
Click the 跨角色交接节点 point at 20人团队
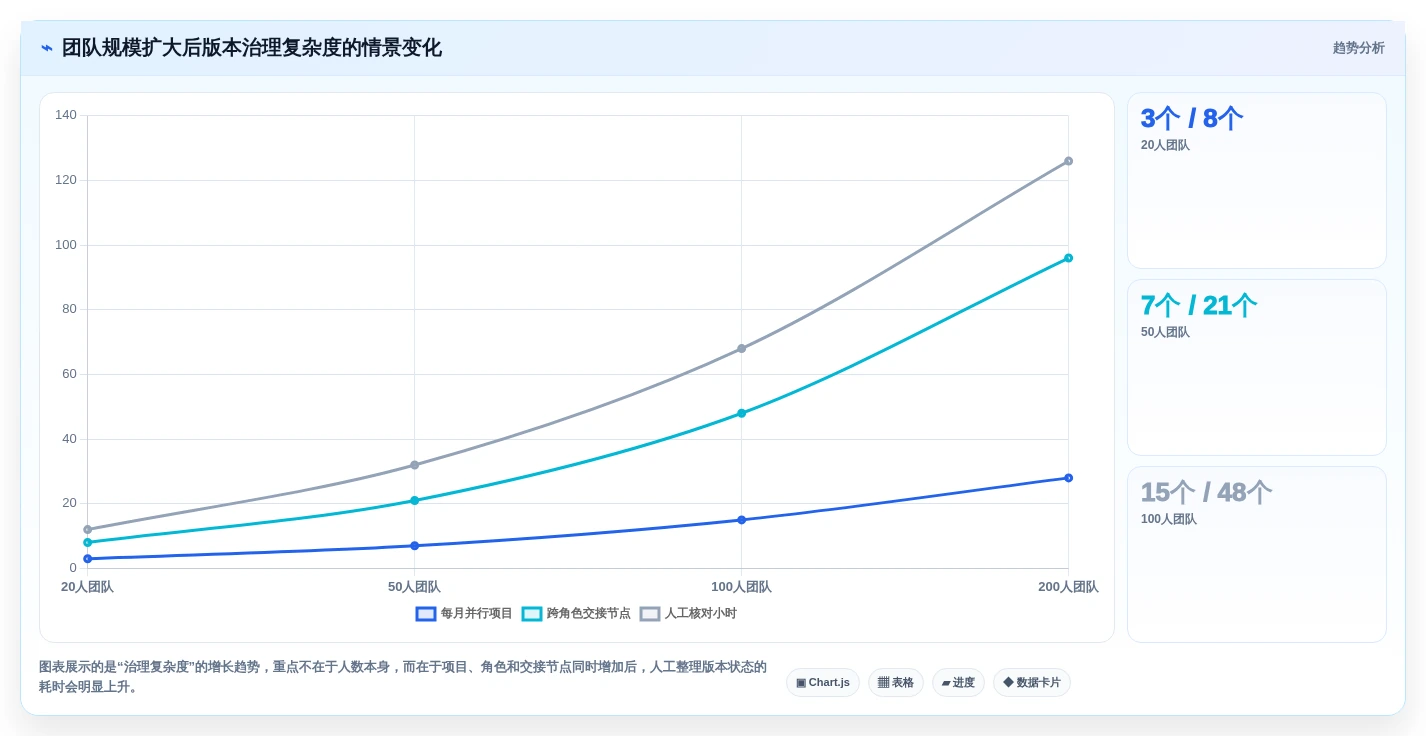click(87, 542)
